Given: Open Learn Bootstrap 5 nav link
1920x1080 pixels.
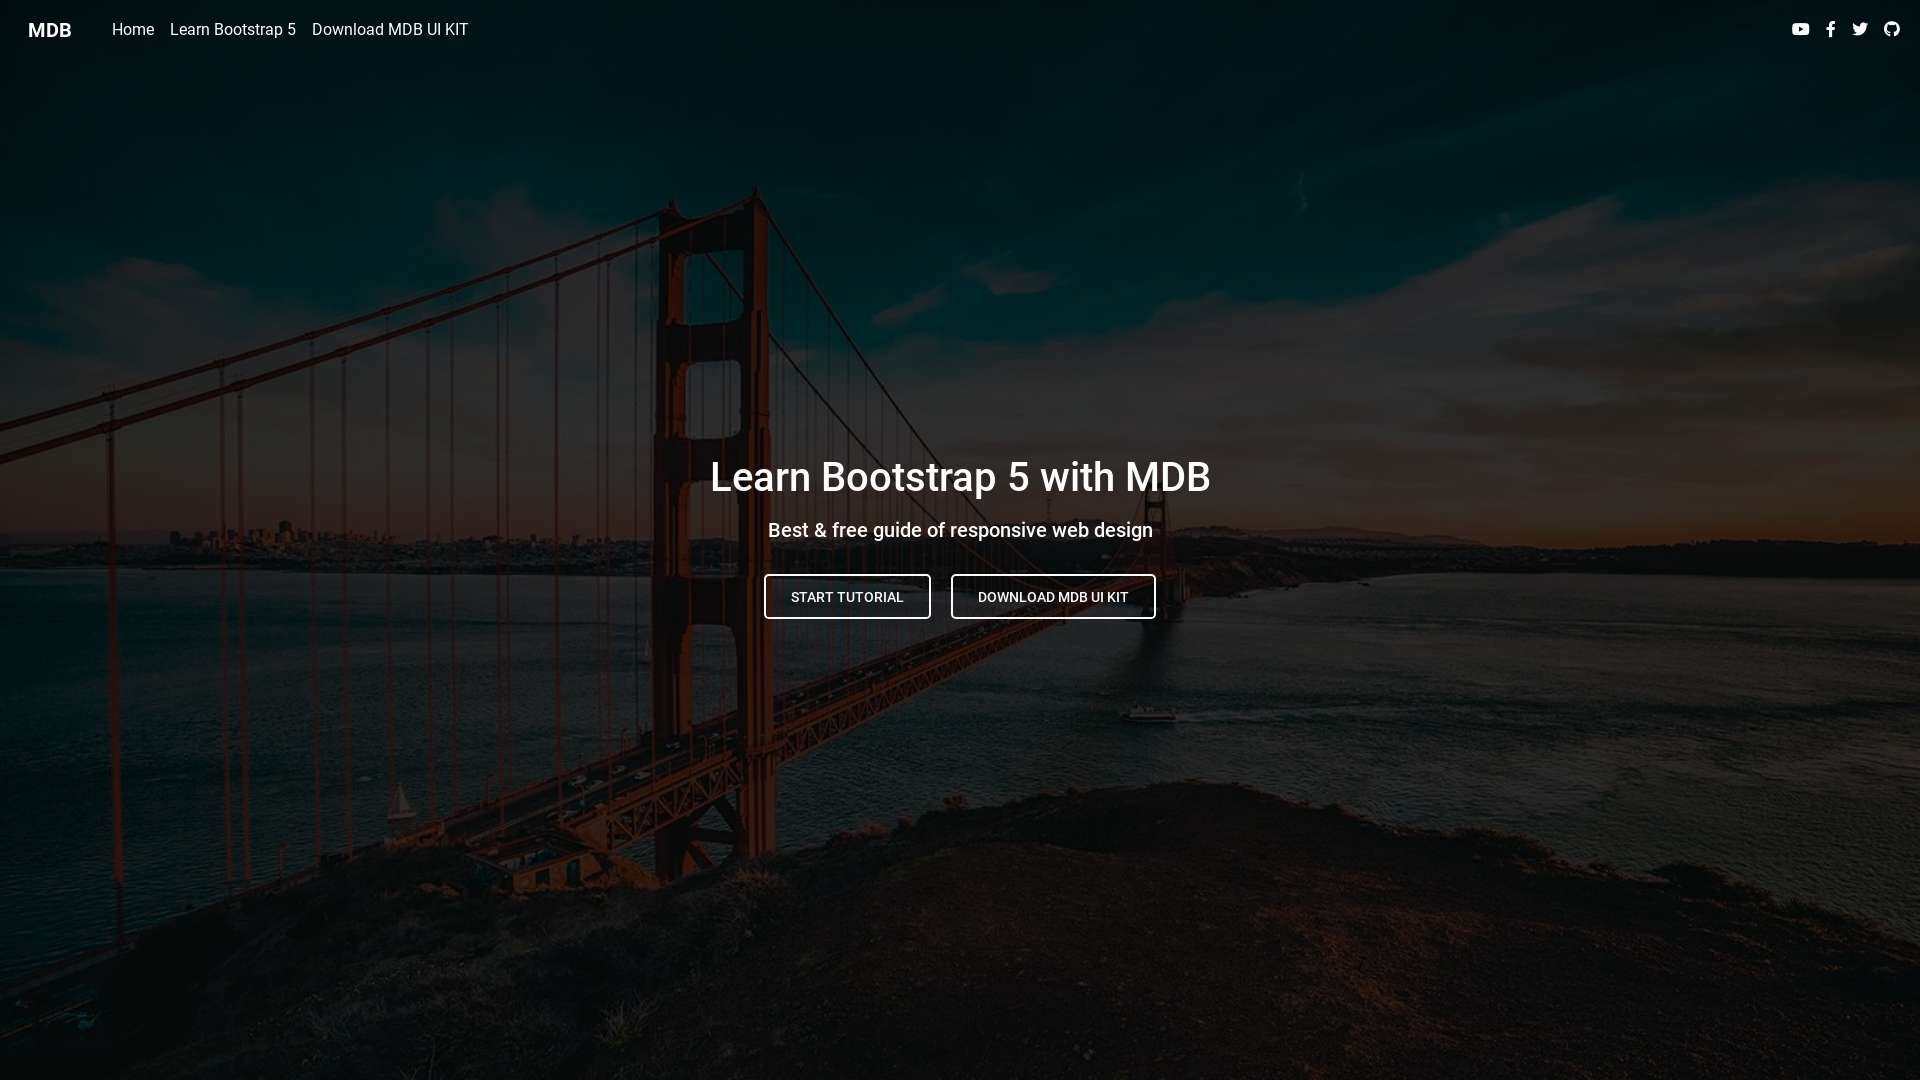Looking at the screenshot, I should click(233, 30).
